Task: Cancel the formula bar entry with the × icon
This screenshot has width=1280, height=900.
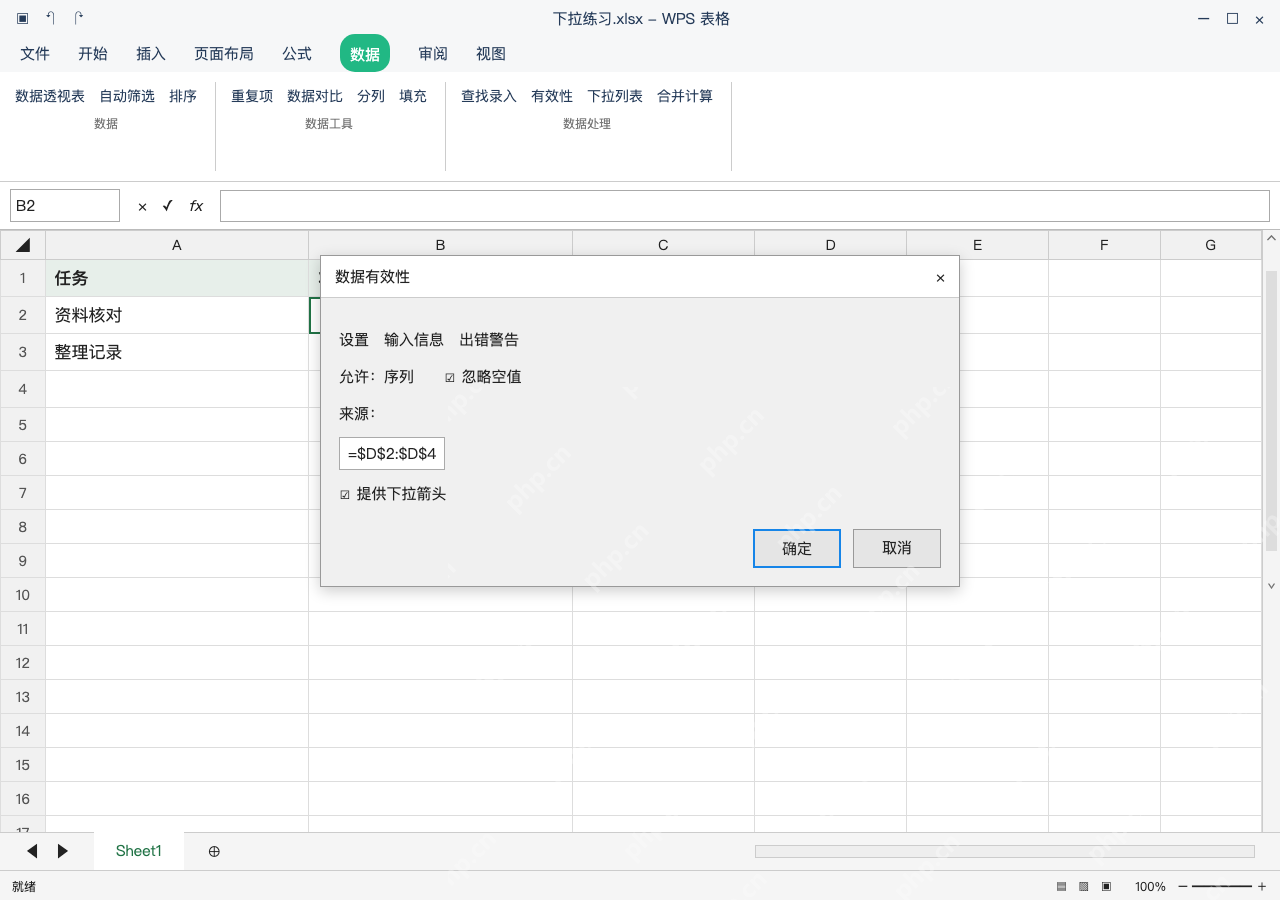Action: [x=142, y=206]
